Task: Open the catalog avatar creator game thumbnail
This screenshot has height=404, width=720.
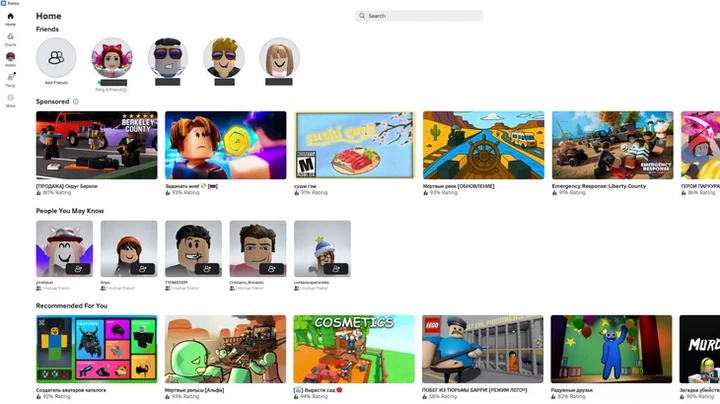Action: pos(97,349)
